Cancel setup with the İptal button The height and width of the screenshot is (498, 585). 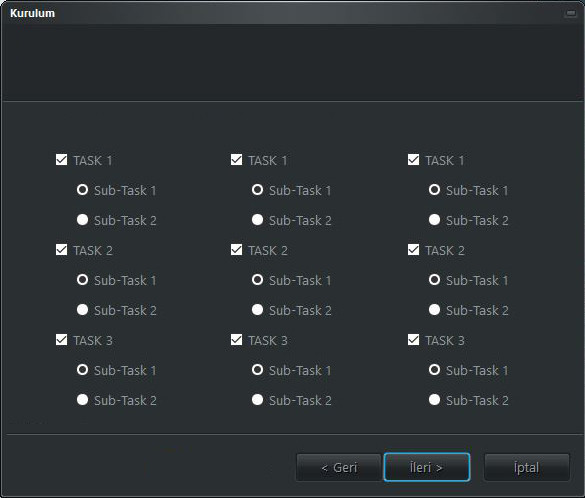[x=527, y=467]
